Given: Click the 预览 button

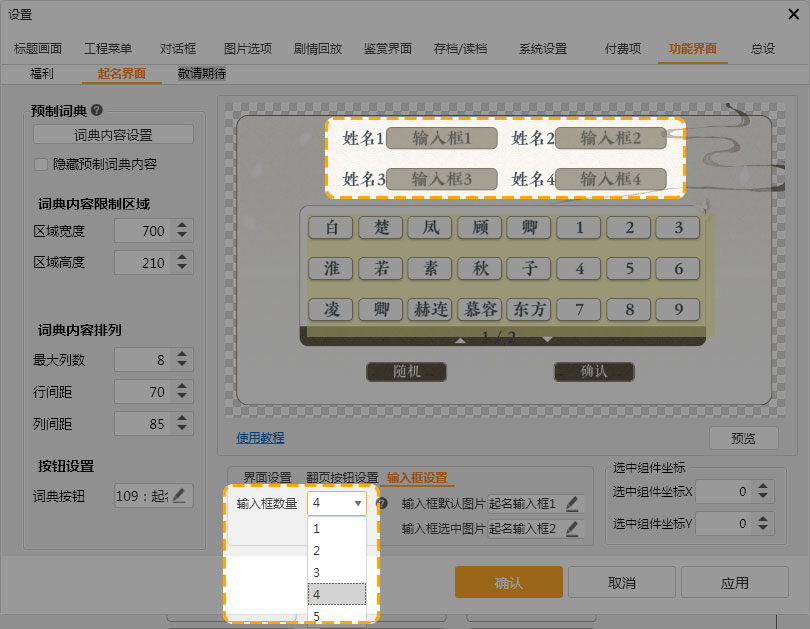Looking at the screenshot, I should (743, 438).
